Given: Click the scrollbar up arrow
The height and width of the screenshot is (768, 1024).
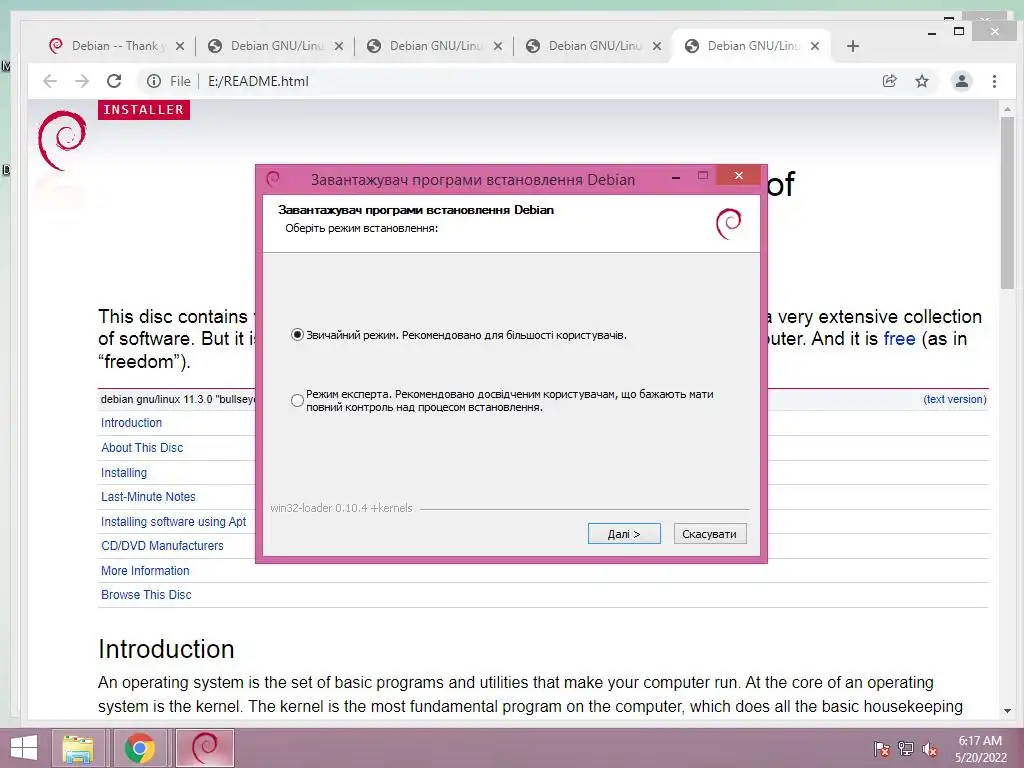Looking at the screenshot, I should (1007, 109).
